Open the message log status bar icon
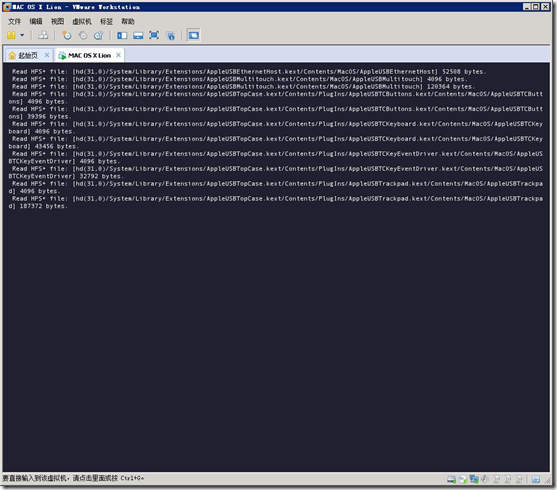Viewport: 557px width, 490px height. click(536, 479)
